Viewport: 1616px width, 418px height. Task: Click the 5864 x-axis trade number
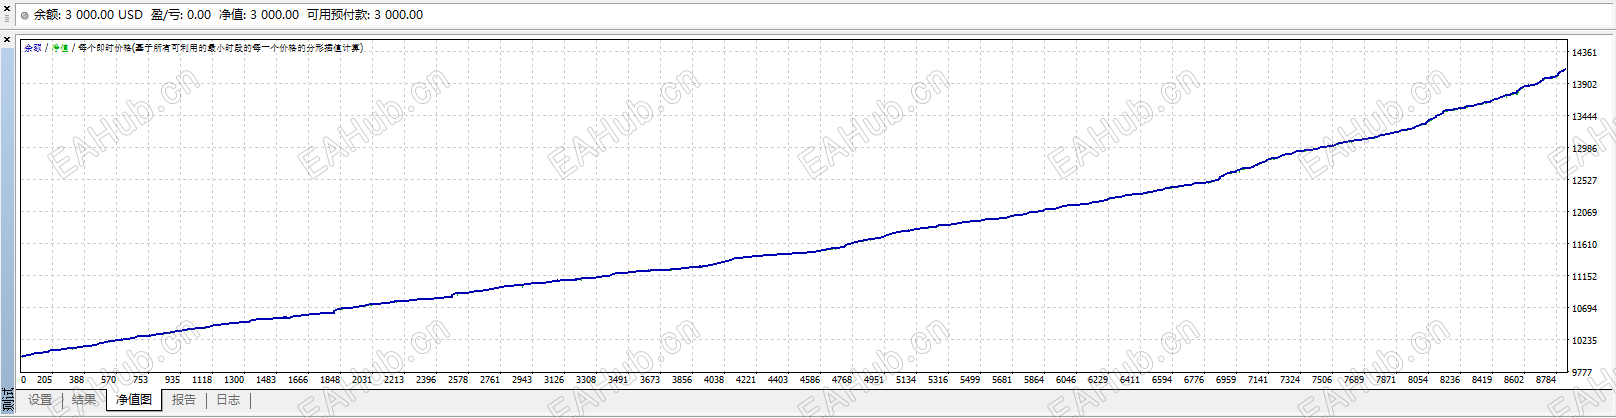[1034, 380]
